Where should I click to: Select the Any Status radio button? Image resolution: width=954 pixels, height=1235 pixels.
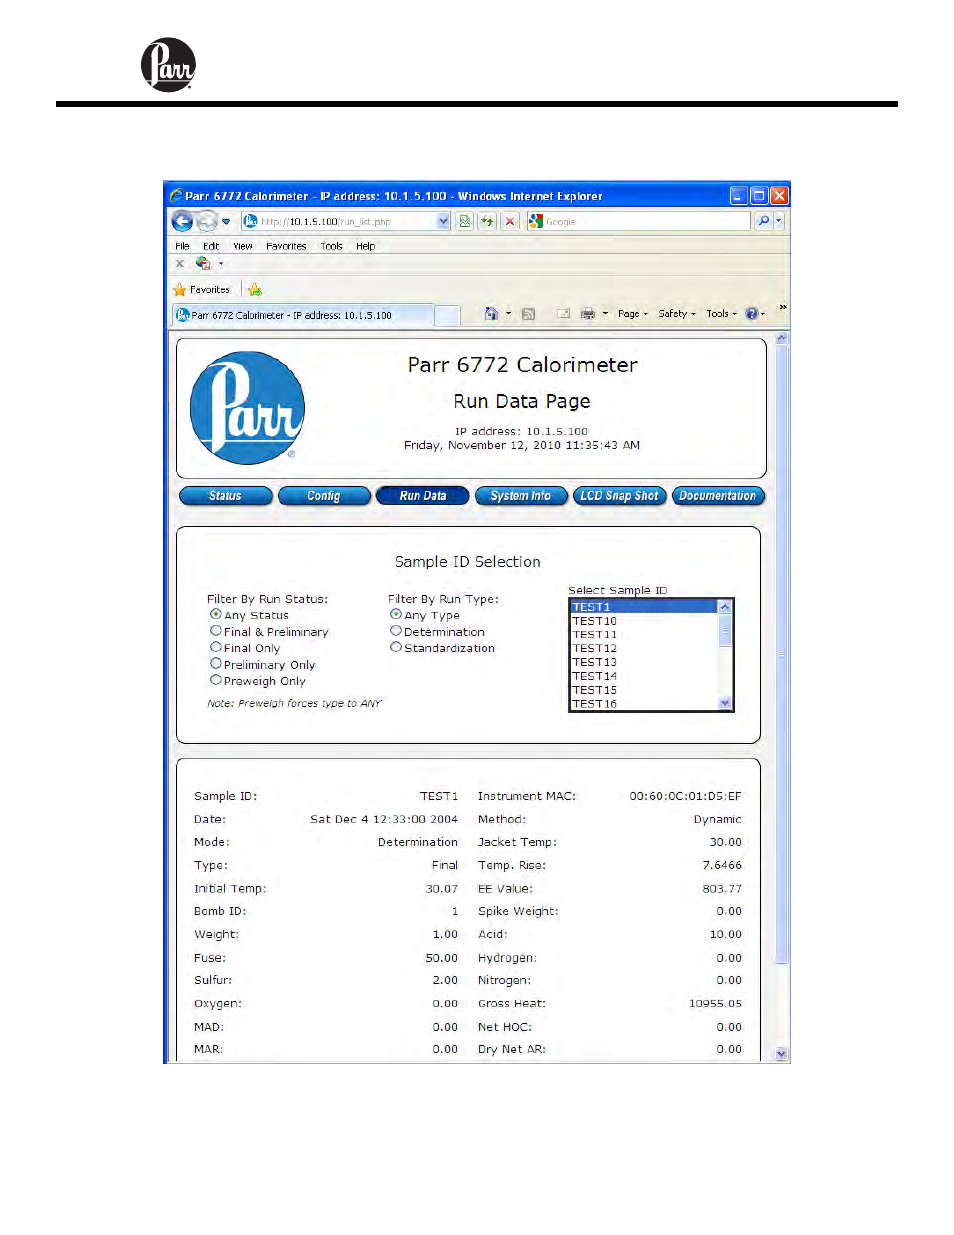point(216,614)
